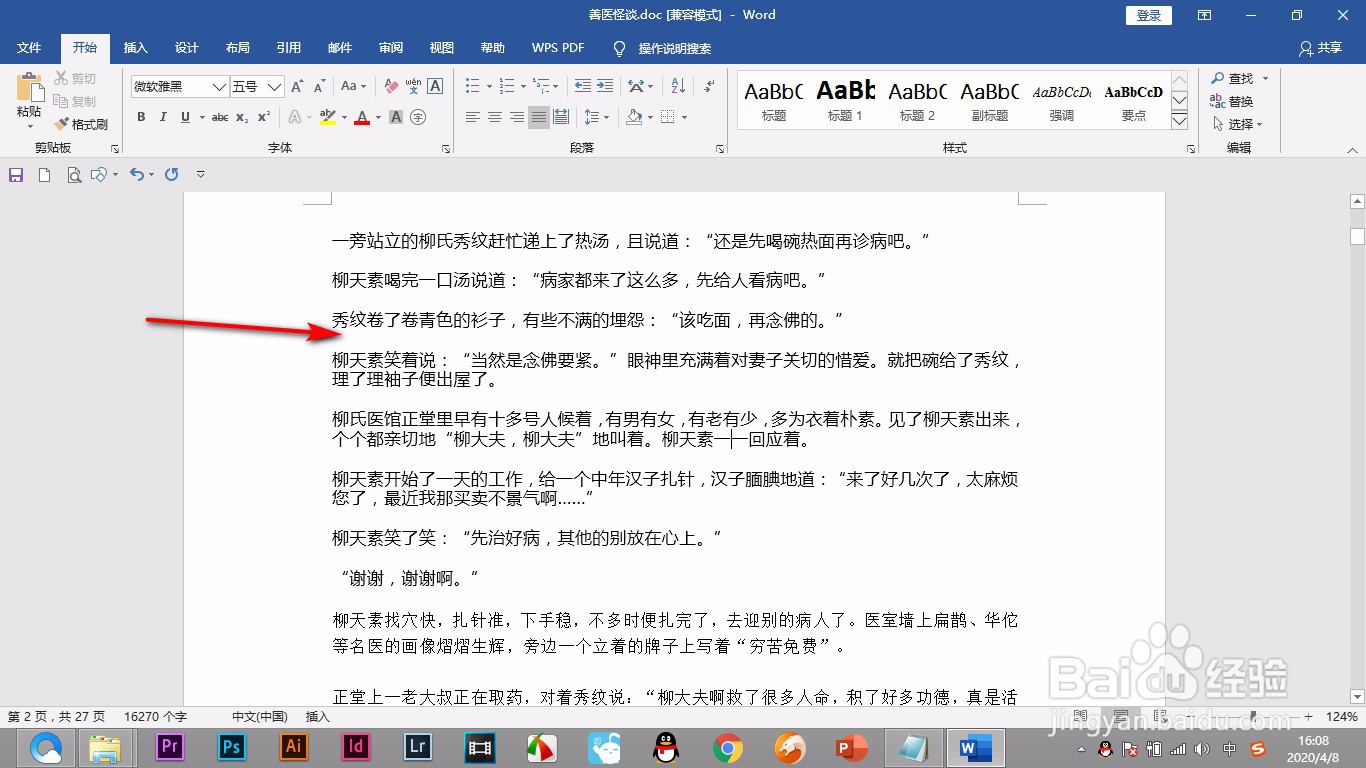Toggle Bold formatting

pos(141,117)
